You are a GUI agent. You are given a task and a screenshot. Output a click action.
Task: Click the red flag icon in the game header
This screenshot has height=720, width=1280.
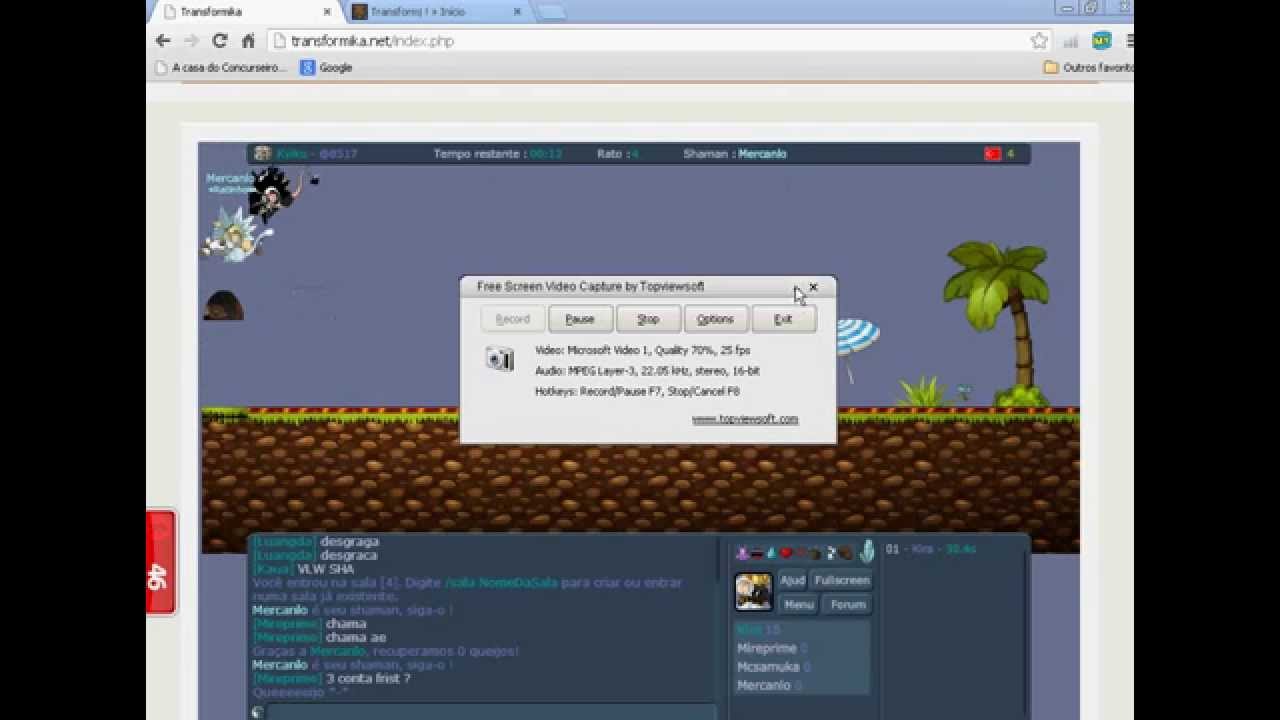coord(992,154)
